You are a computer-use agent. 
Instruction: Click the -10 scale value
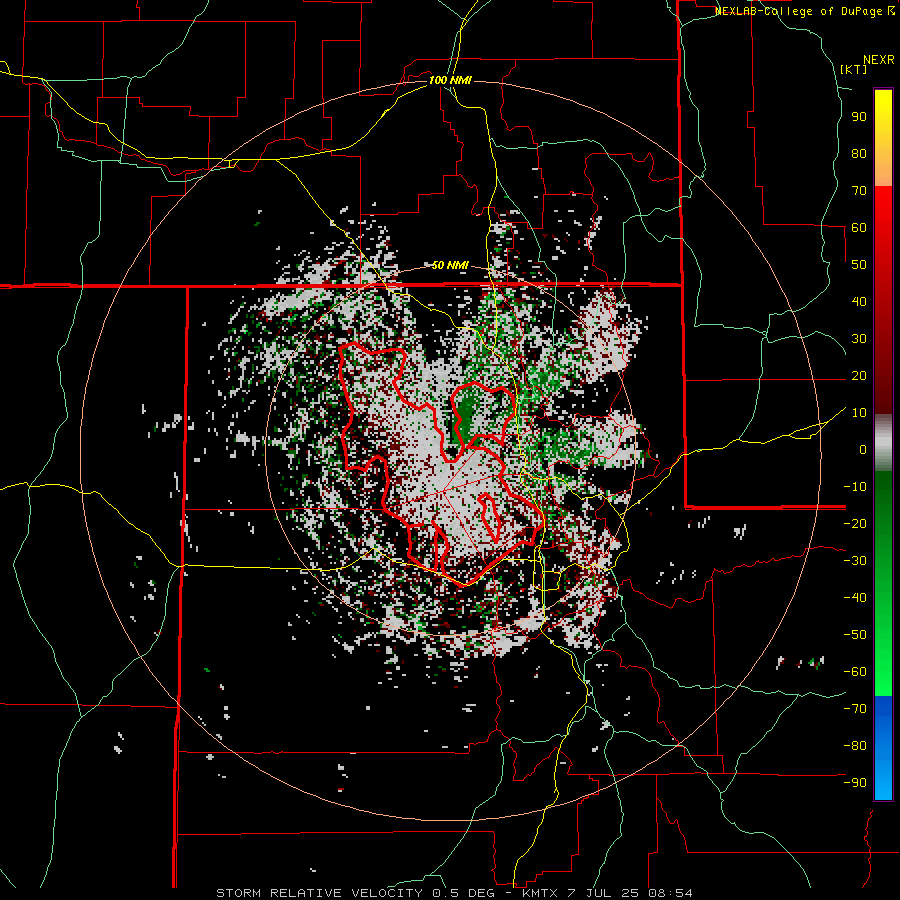pos(855,487)
